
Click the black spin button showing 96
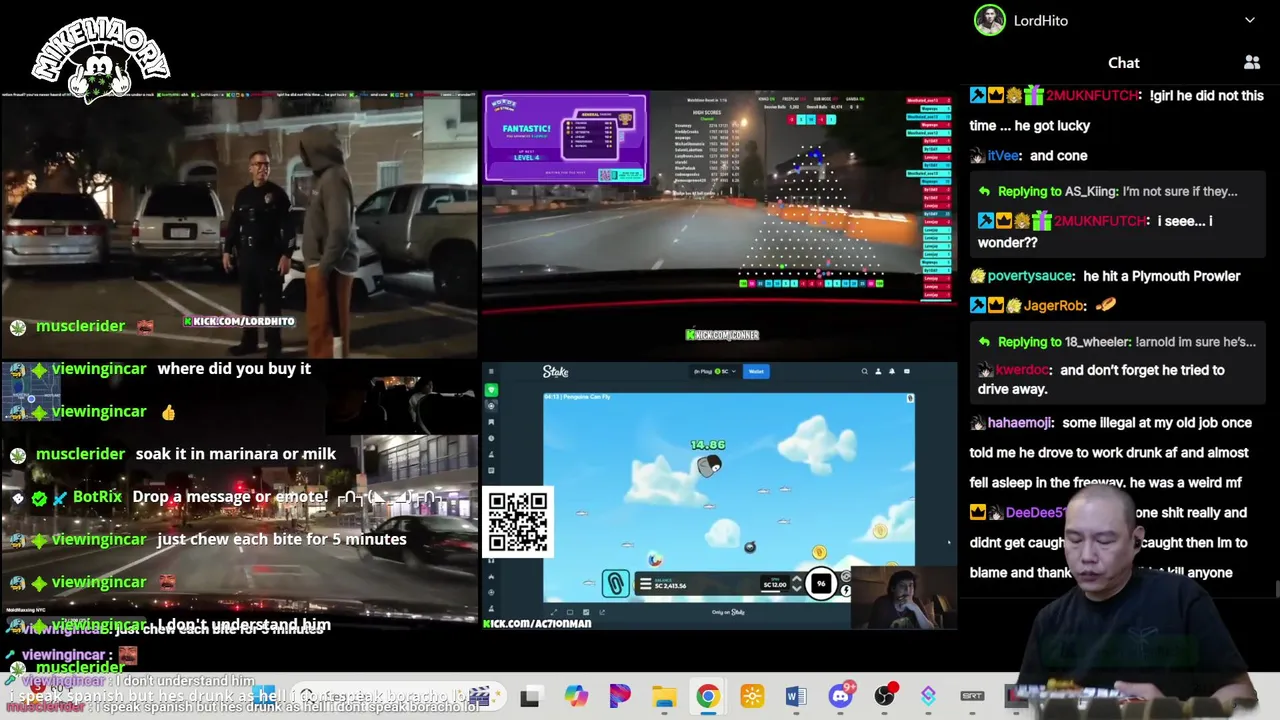pyautogui.click(x=821, y=584)
